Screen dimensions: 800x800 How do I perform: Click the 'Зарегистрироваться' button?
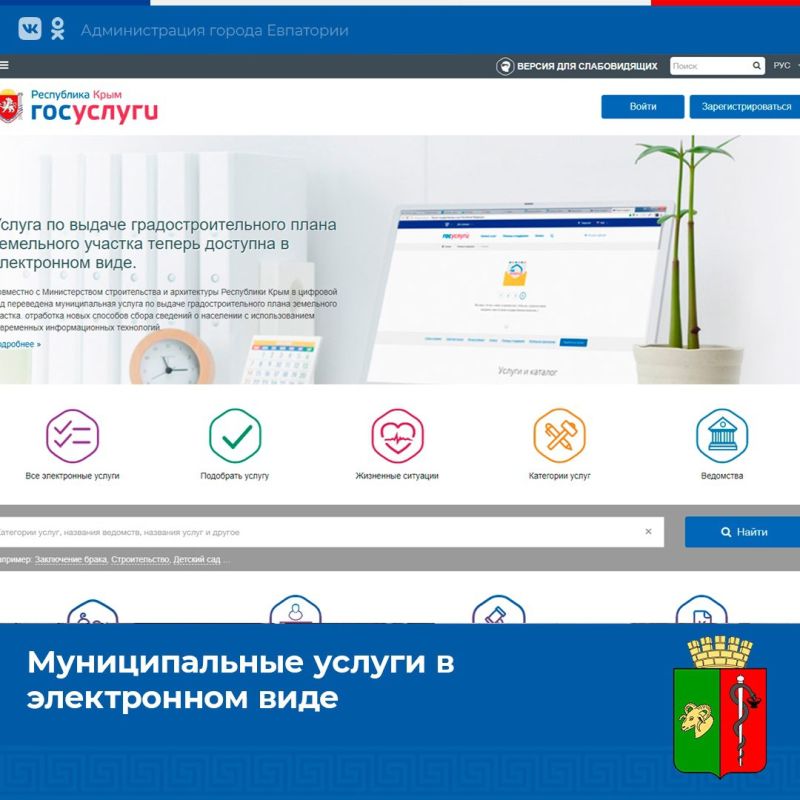coord(745,107)
